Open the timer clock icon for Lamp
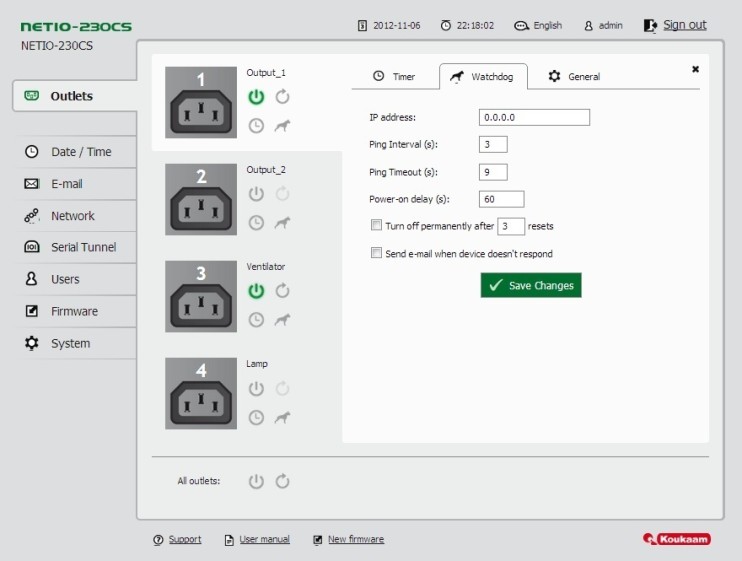Screen dimensions: 742x561 pos(256,417)
